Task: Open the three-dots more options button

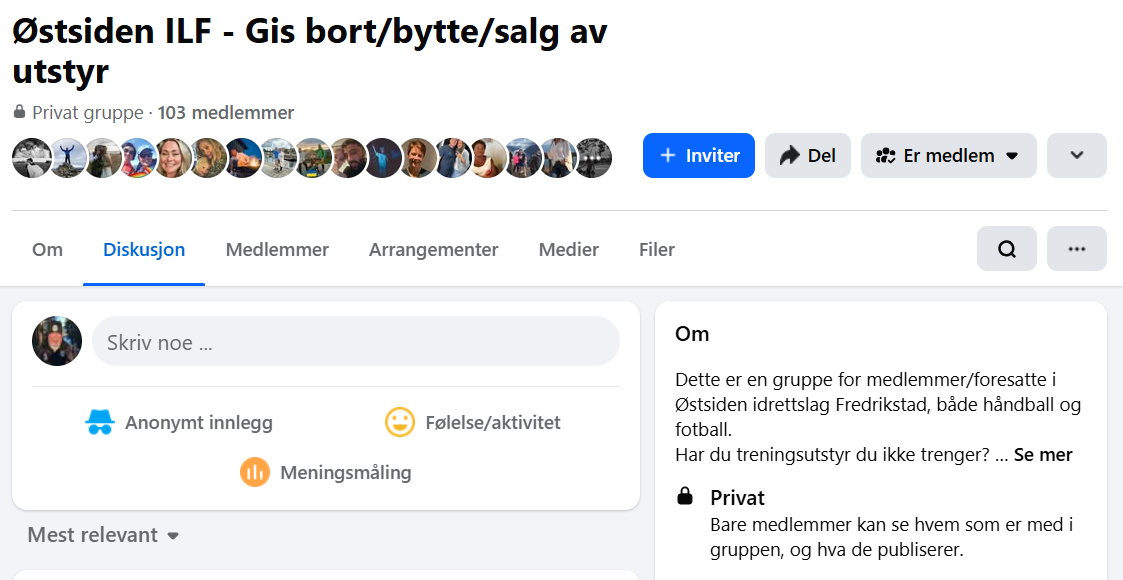Action: tap(1076, 249)
